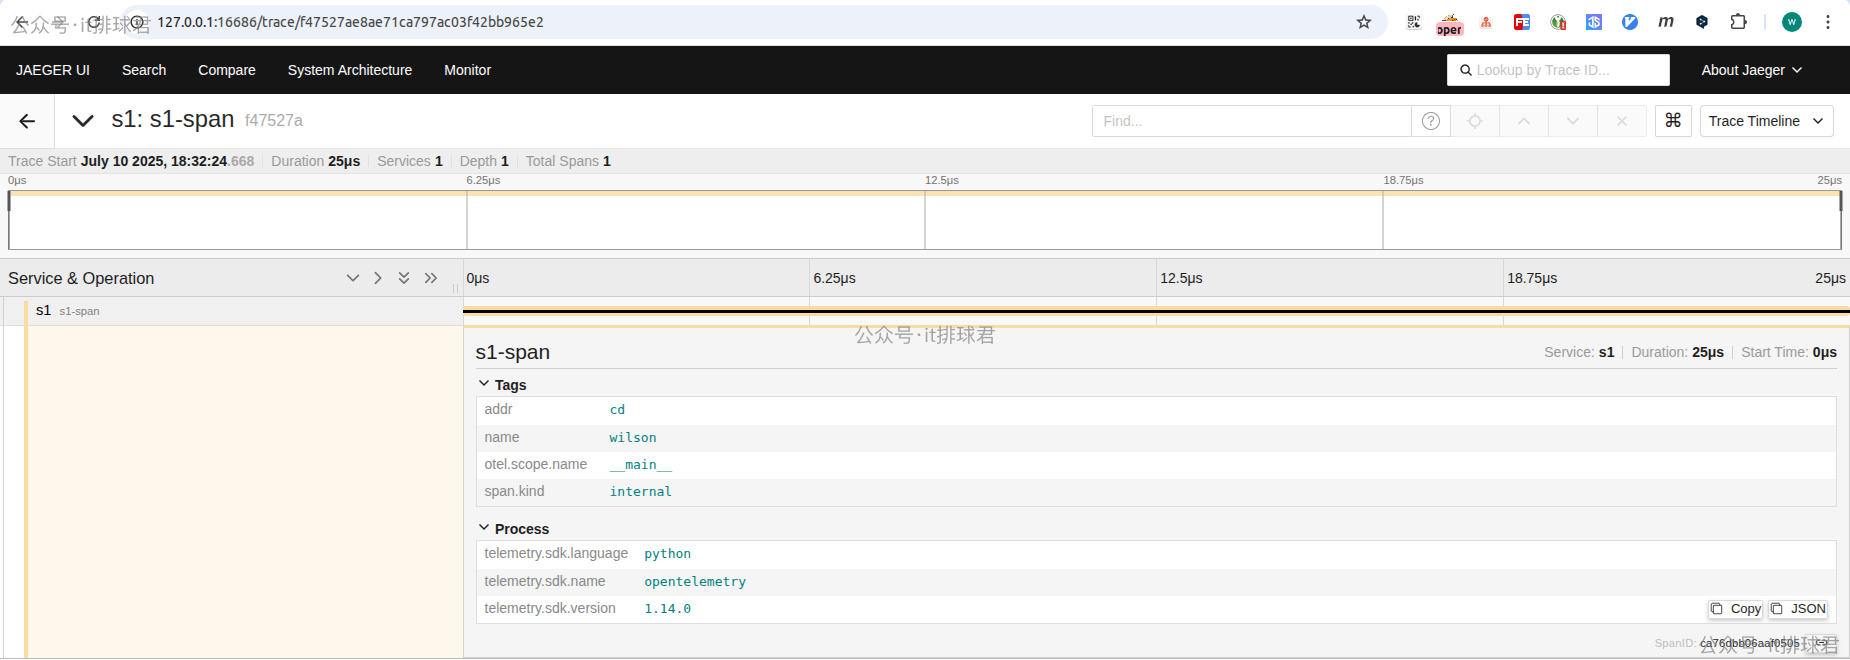
Task: Bookmark this page with the star icon
Action: [x=1364, y=22]
